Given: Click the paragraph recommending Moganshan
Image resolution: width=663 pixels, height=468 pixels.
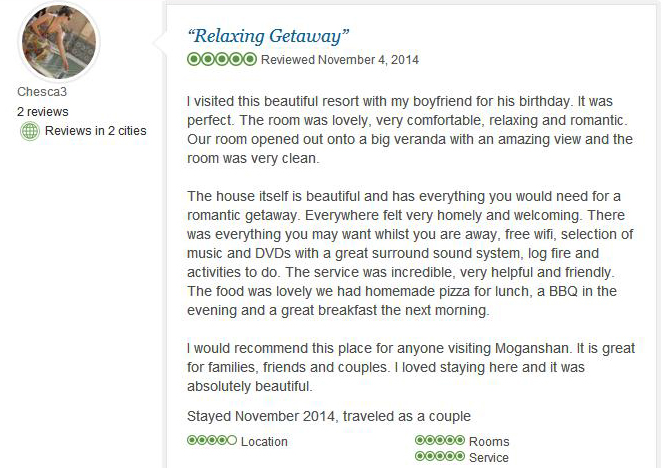Looking at the screenshot, I should pyautogui.click(x=411, y=367).
